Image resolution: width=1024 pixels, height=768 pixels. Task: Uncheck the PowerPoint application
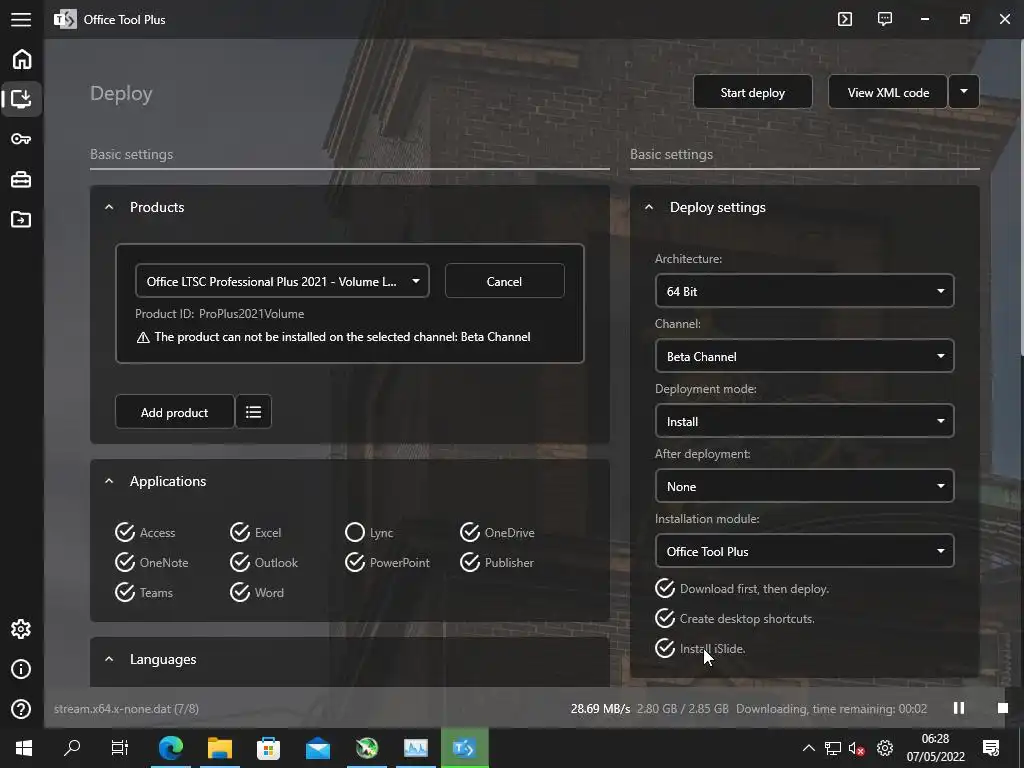click(355, 562)
